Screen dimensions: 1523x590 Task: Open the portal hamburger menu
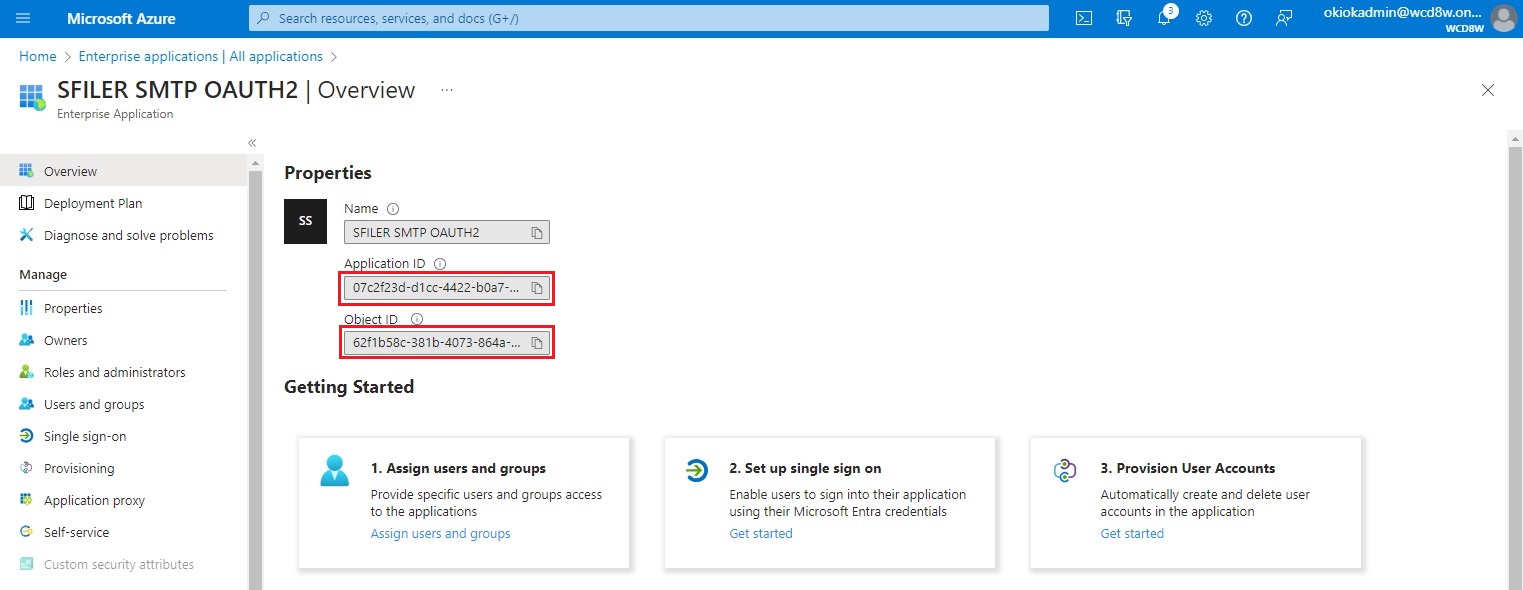[x=24, y=18]
